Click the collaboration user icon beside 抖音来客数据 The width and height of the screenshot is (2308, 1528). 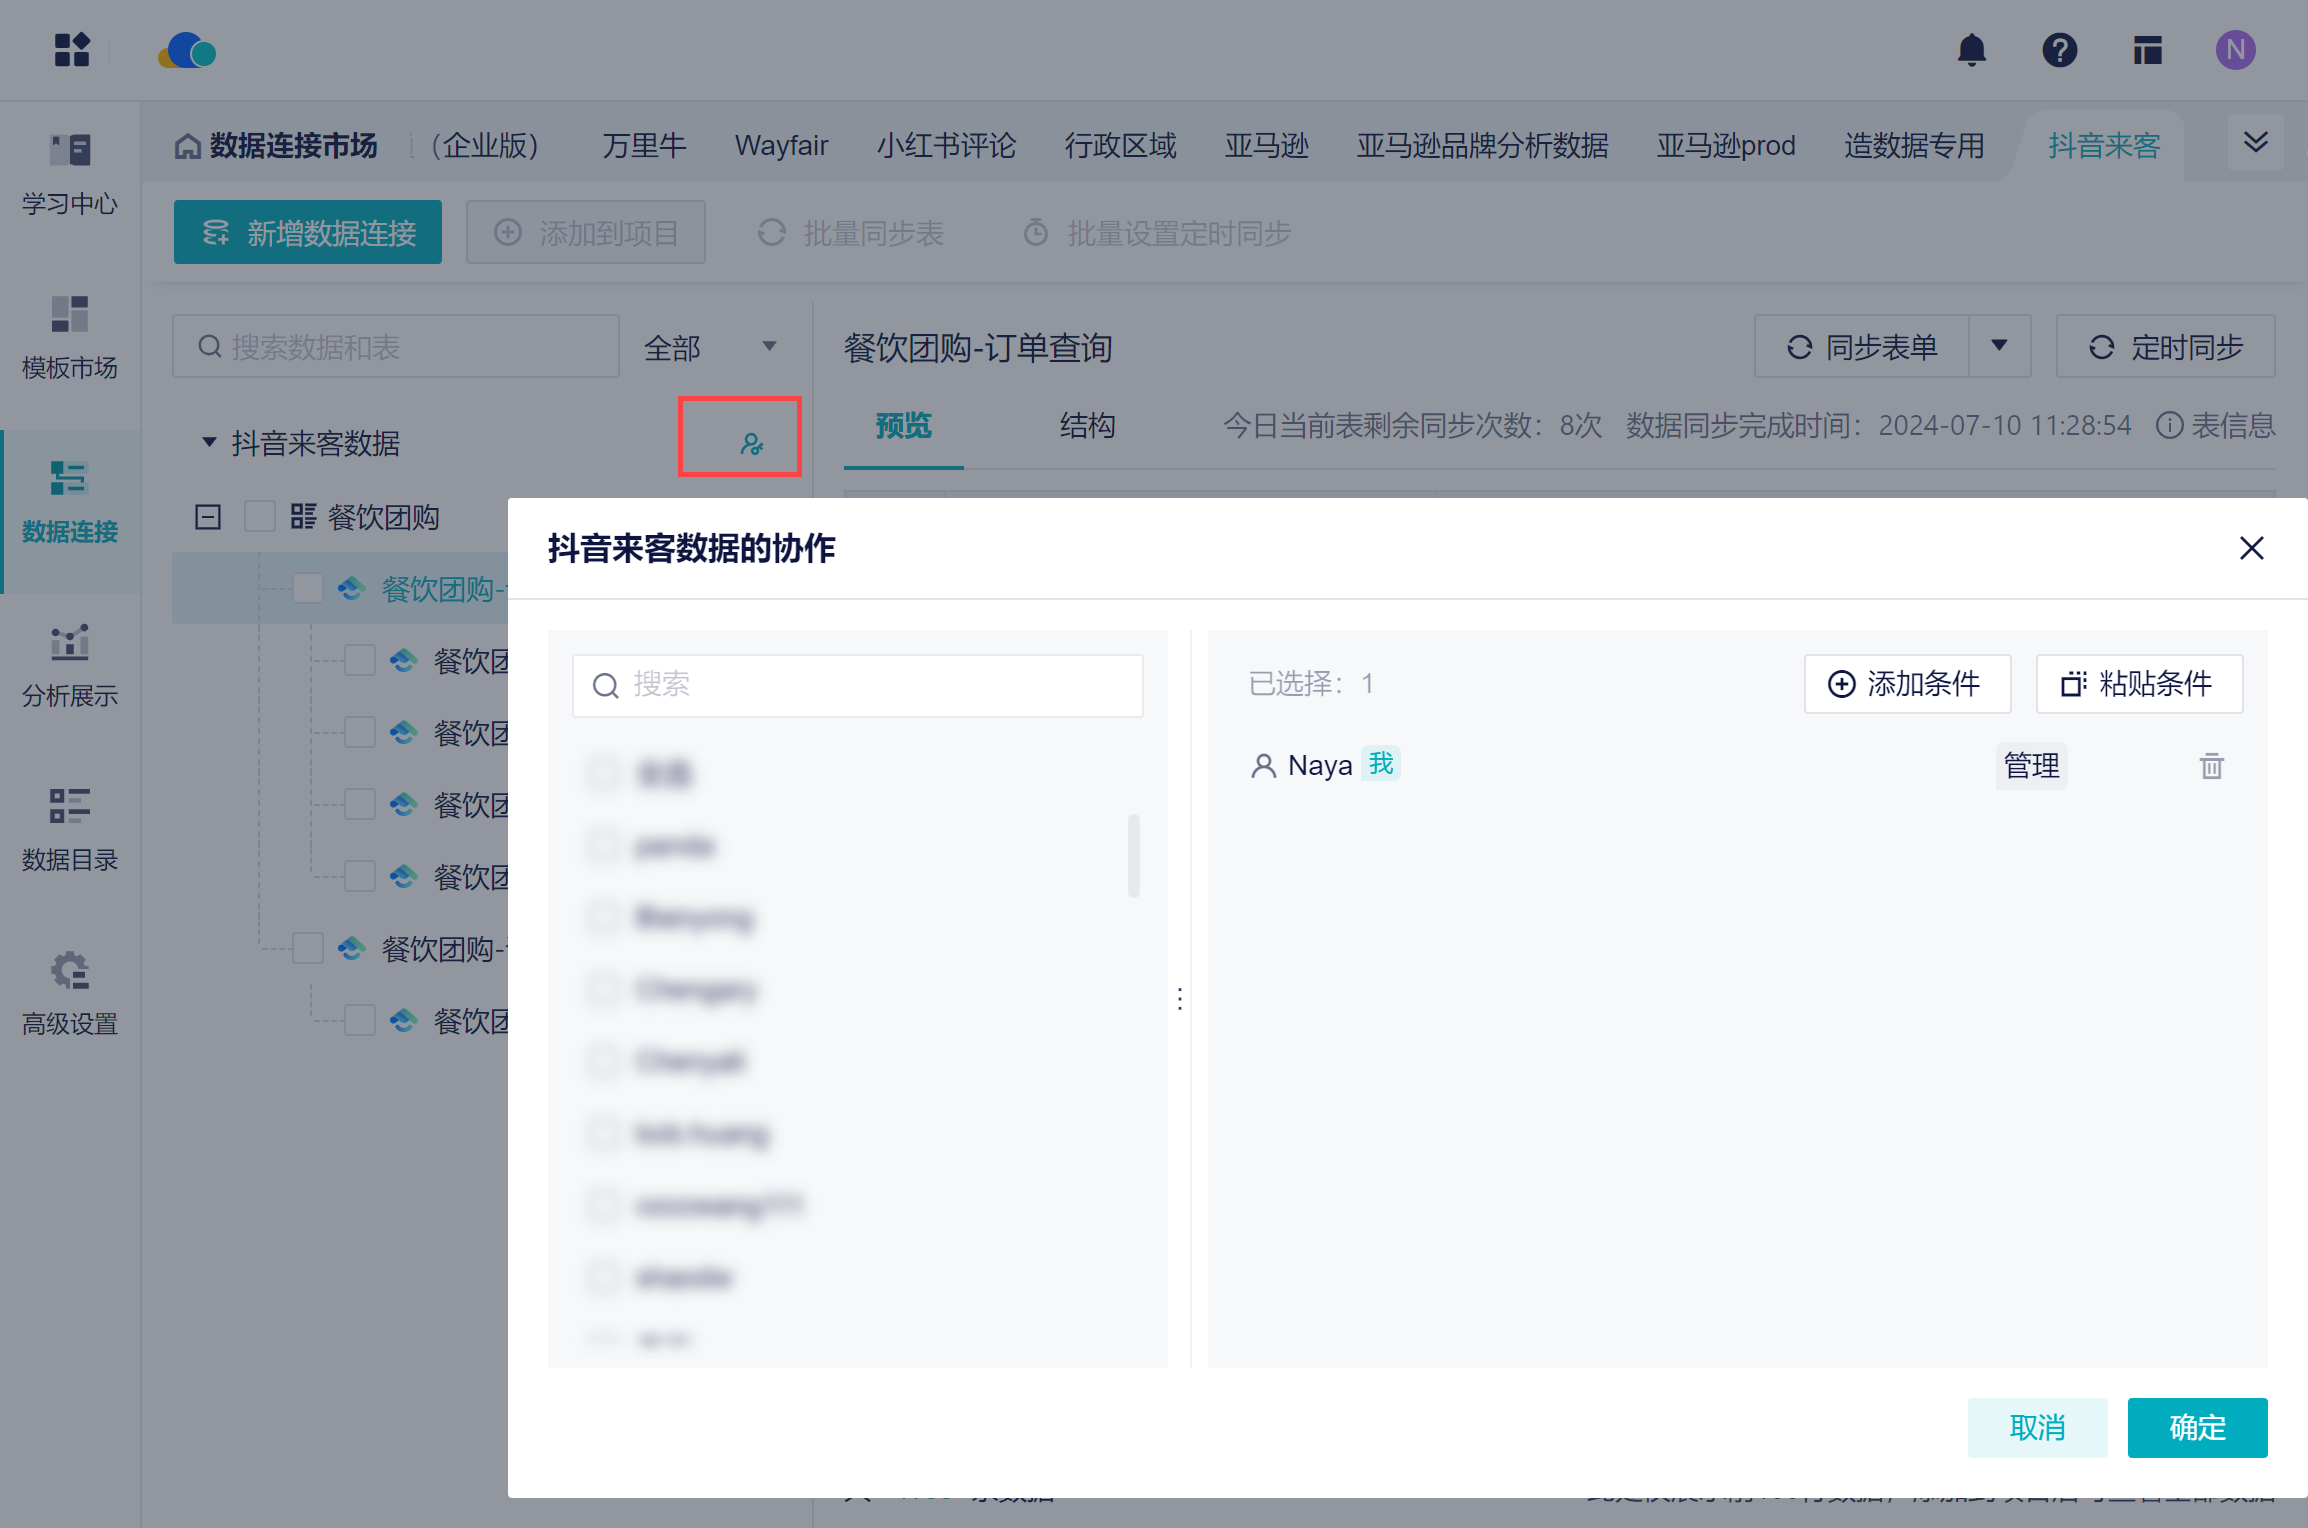(751, 443)
